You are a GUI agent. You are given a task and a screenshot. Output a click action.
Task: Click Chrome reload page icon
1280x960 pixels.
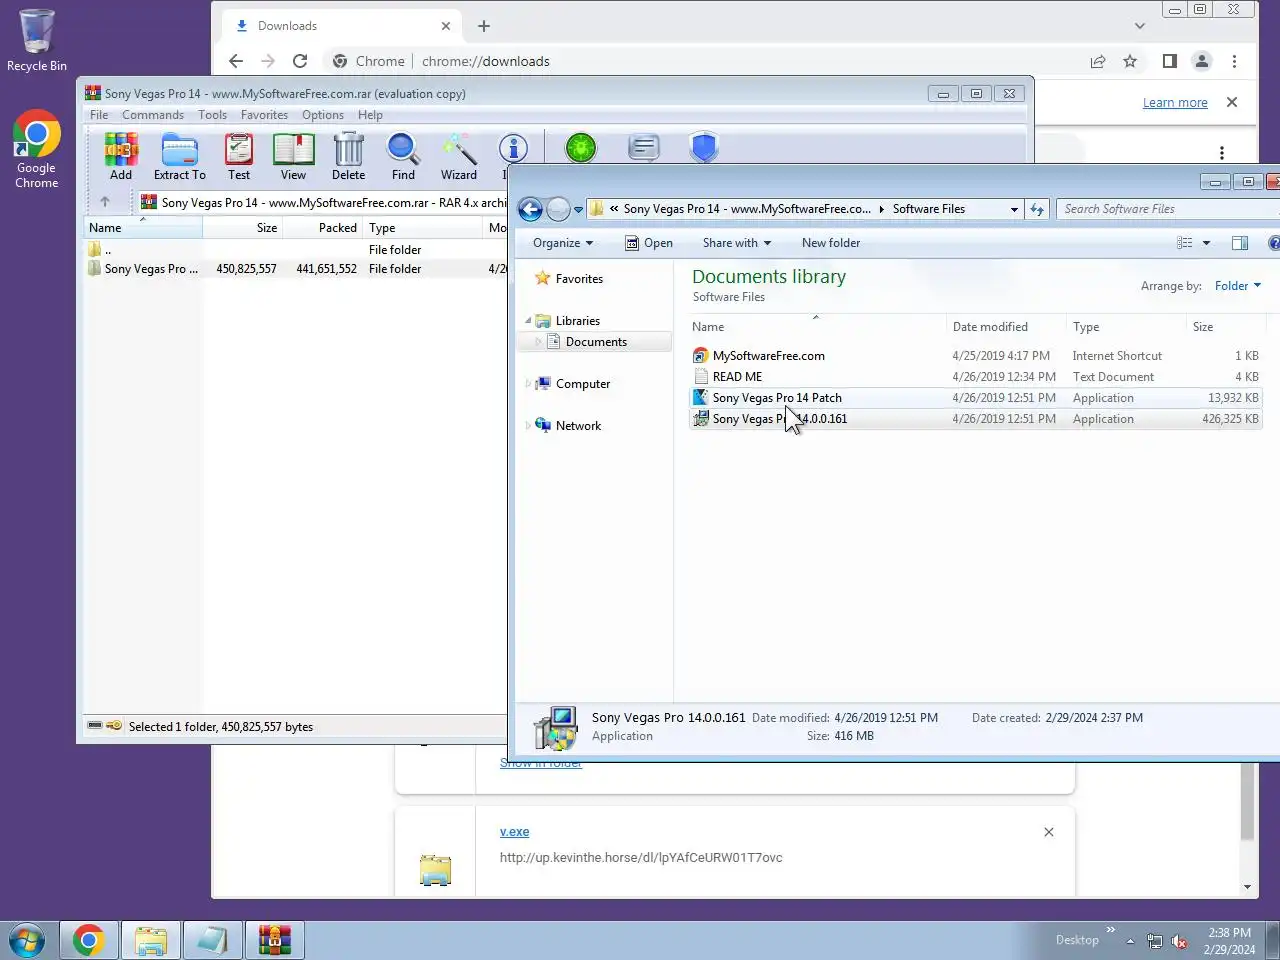point(300,61)
